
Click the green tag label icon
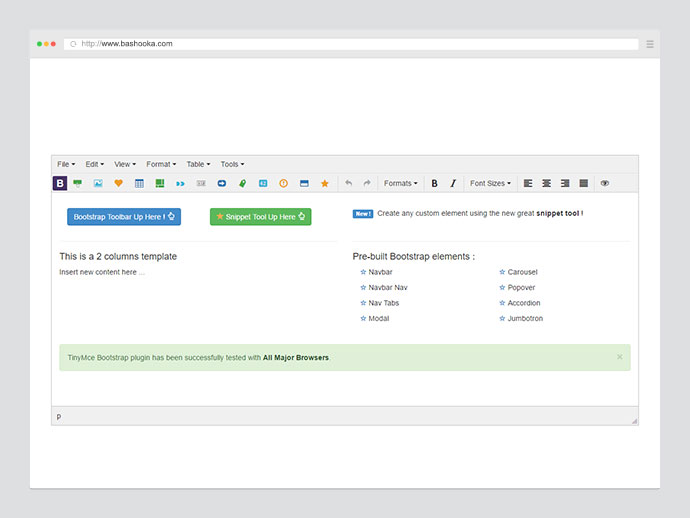point(242,183)
